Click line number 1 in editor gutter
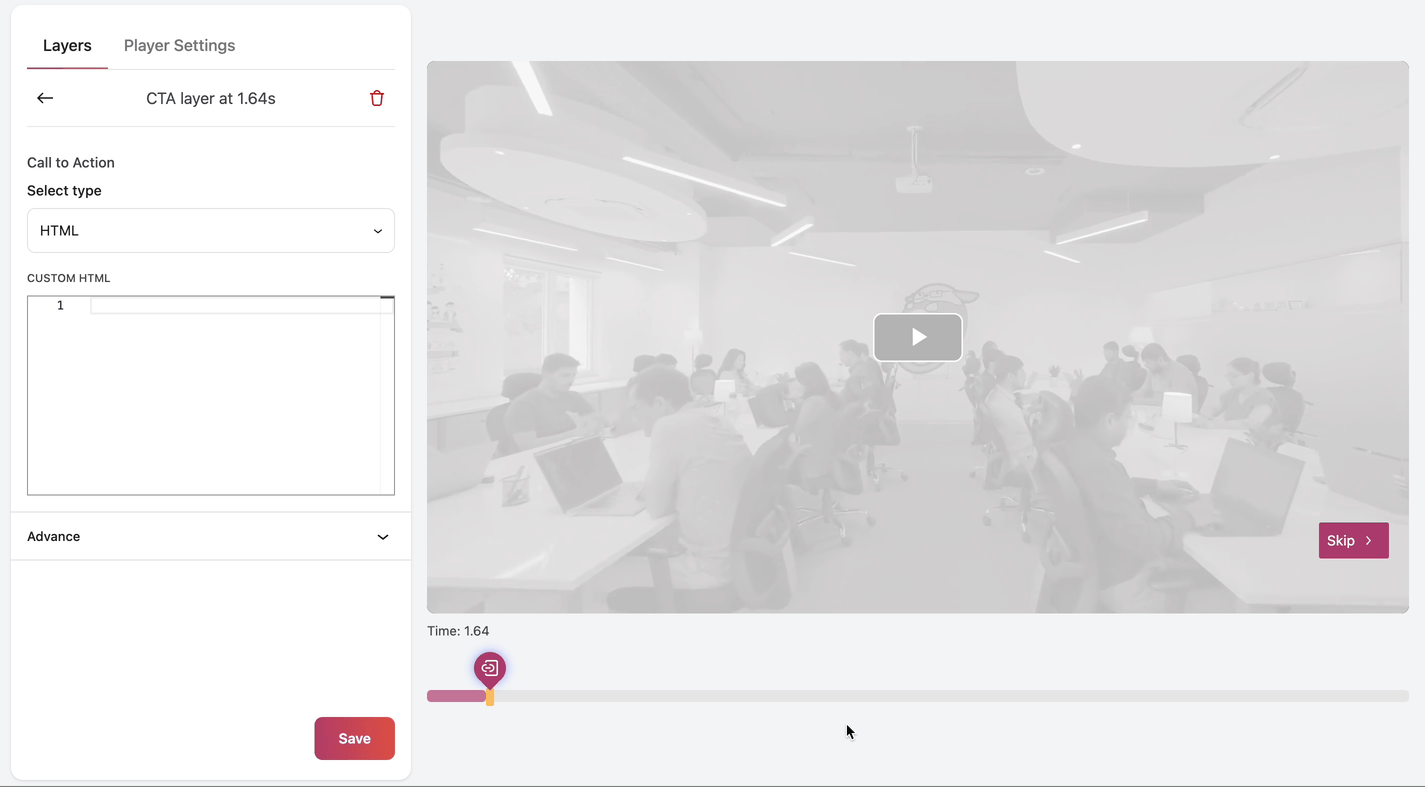The height and width of the screenshot is (787, 1425). (60, 306)
